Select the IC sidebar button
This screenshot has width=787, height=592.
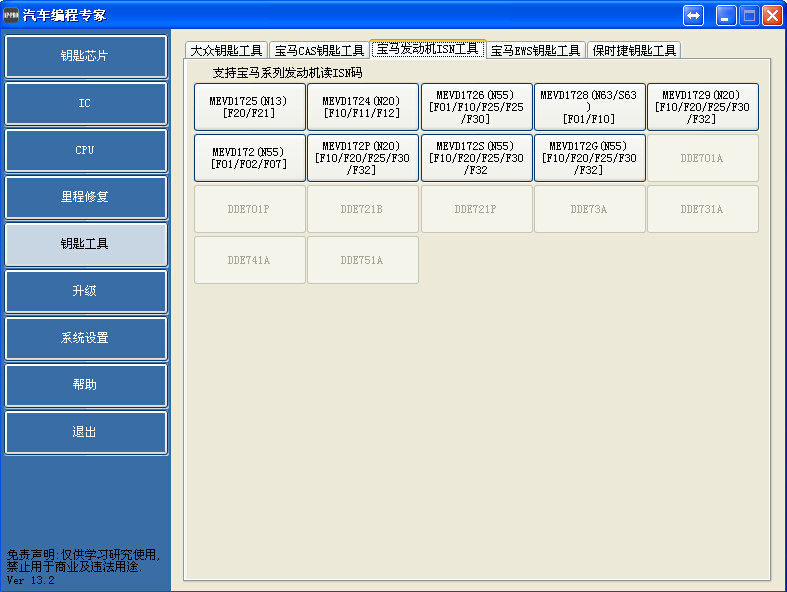point(86,103)
